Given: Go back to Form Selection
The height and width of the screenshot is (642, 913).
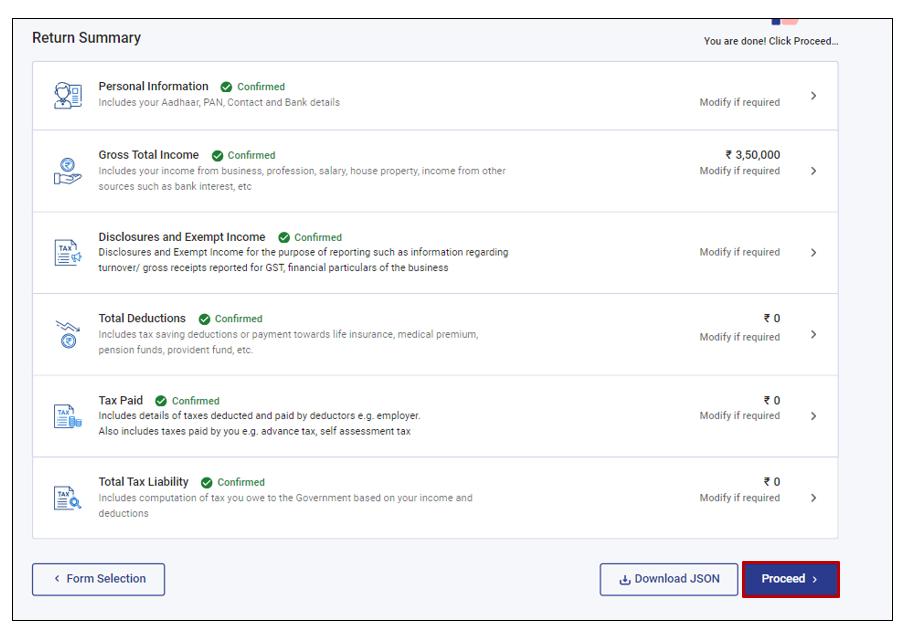Looking at the screenshot, I should [x=98, y=579].
